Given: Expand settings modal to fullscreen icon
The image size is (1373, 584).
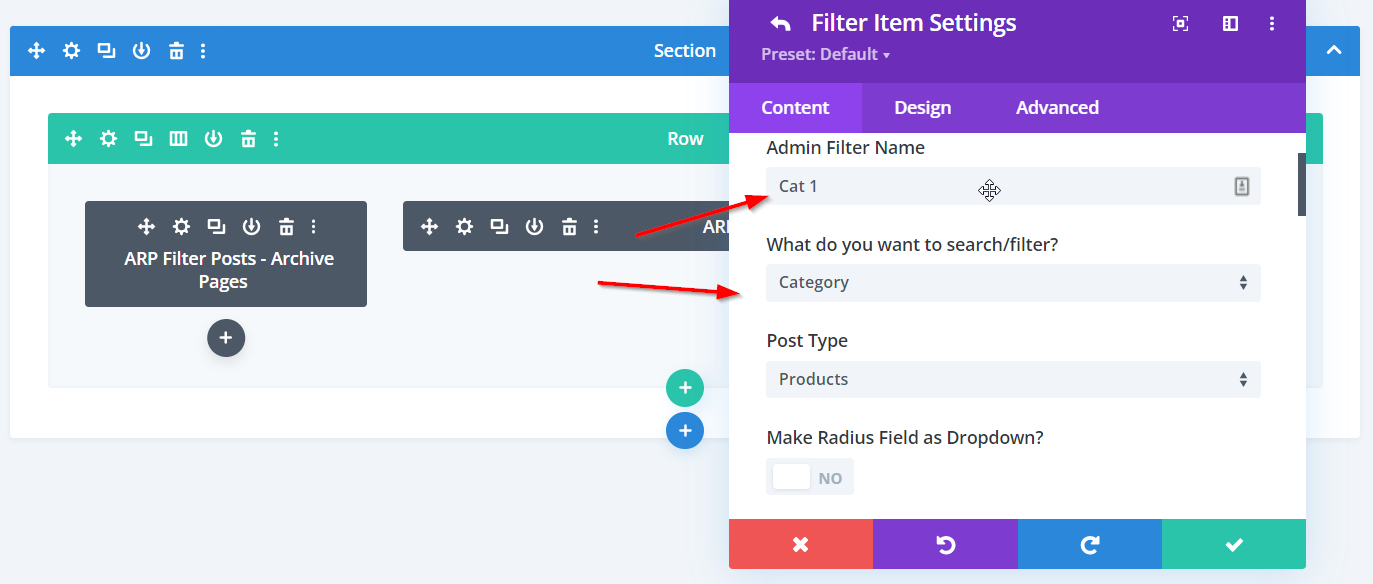Looking at the screenshot, I should [x=1180, y=24].
